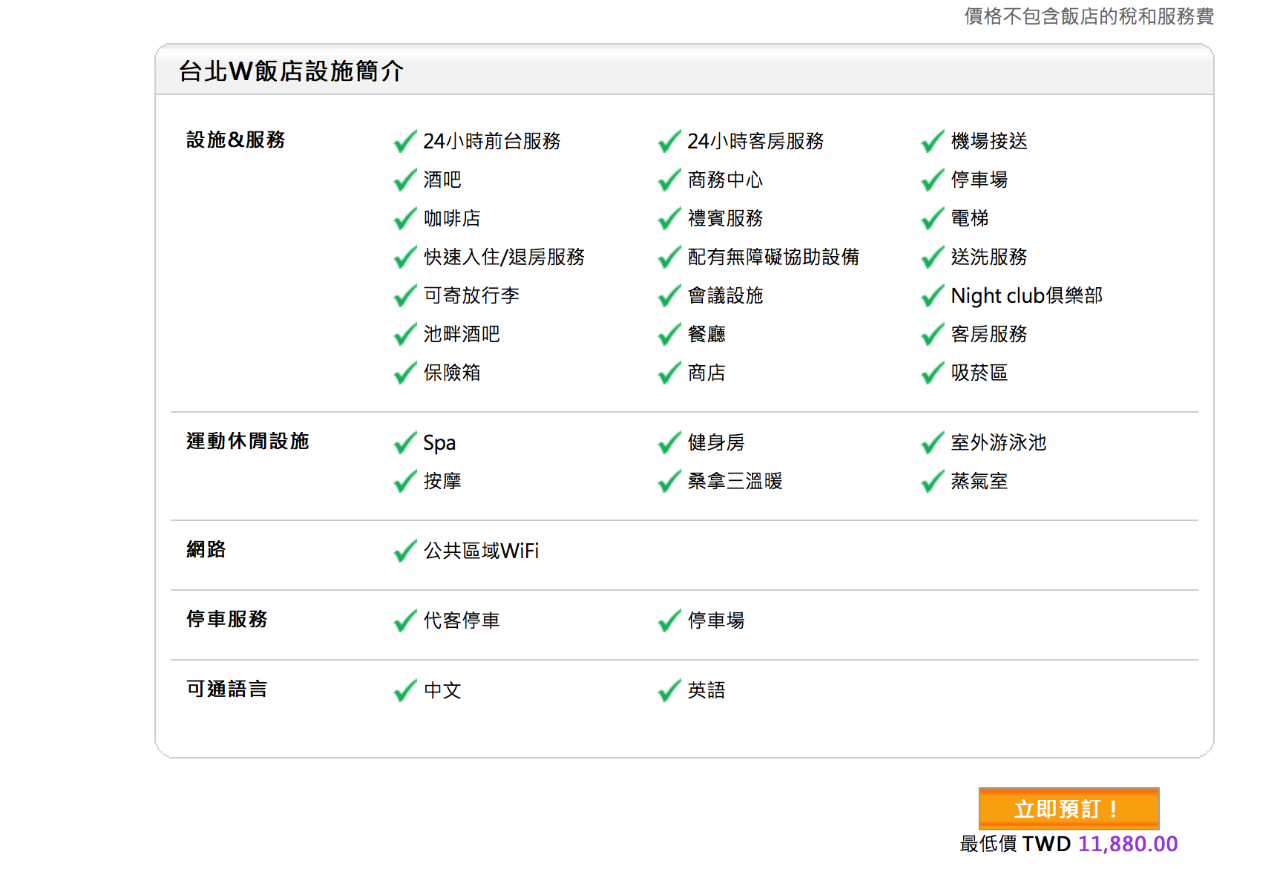
Task: Click checkmark icon beside 24小時前台服務
Action: (405, 141)
